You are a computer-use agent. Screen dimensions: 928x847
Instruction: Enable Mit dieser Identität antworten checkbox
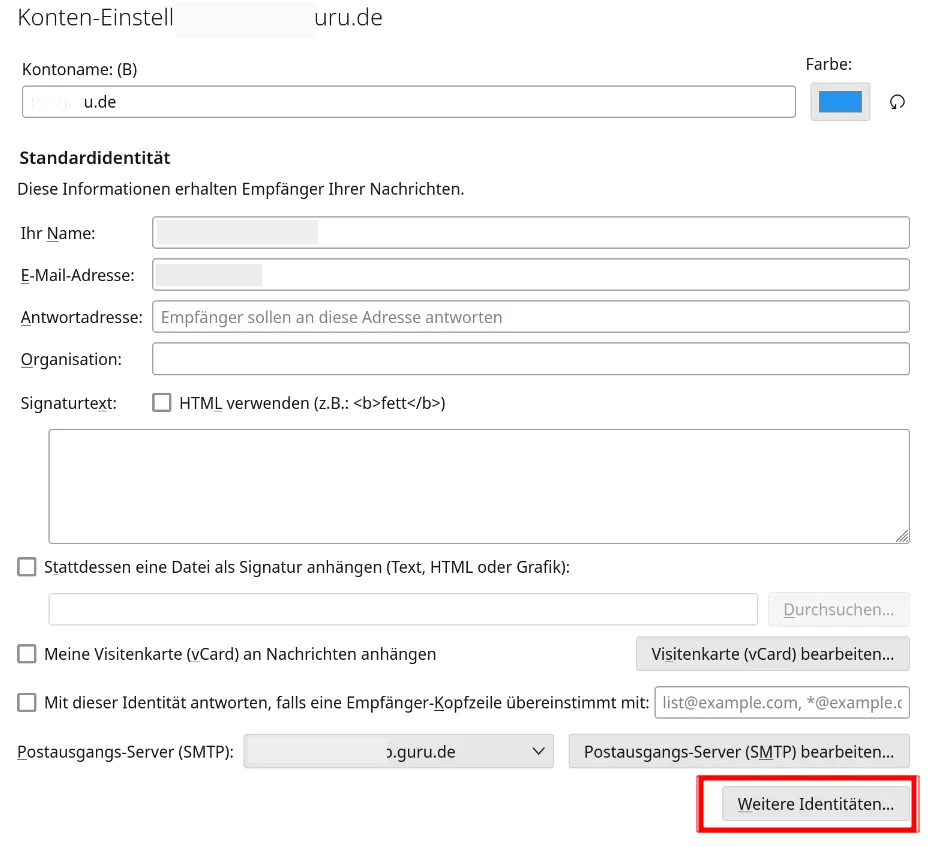point(27,702)
